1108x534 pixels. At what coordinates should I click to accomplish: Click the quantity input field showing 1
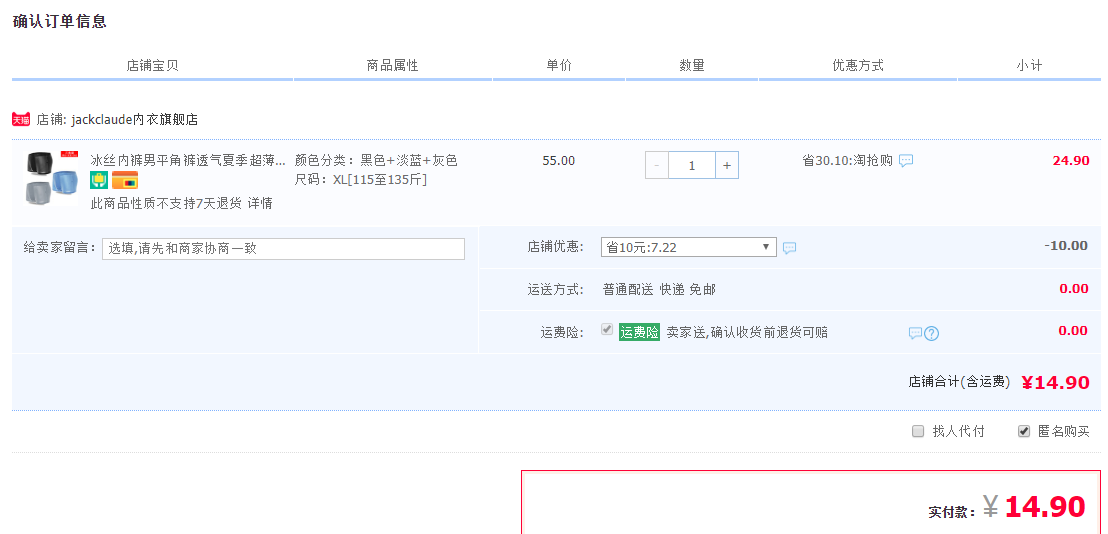(692, 165)
